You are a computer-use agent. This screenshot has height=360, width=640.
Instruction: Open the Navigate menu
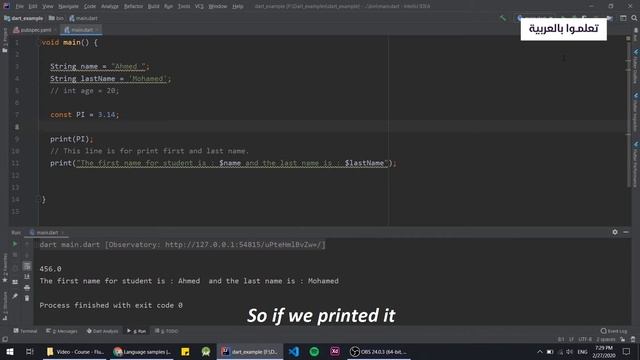pos(68,6)
